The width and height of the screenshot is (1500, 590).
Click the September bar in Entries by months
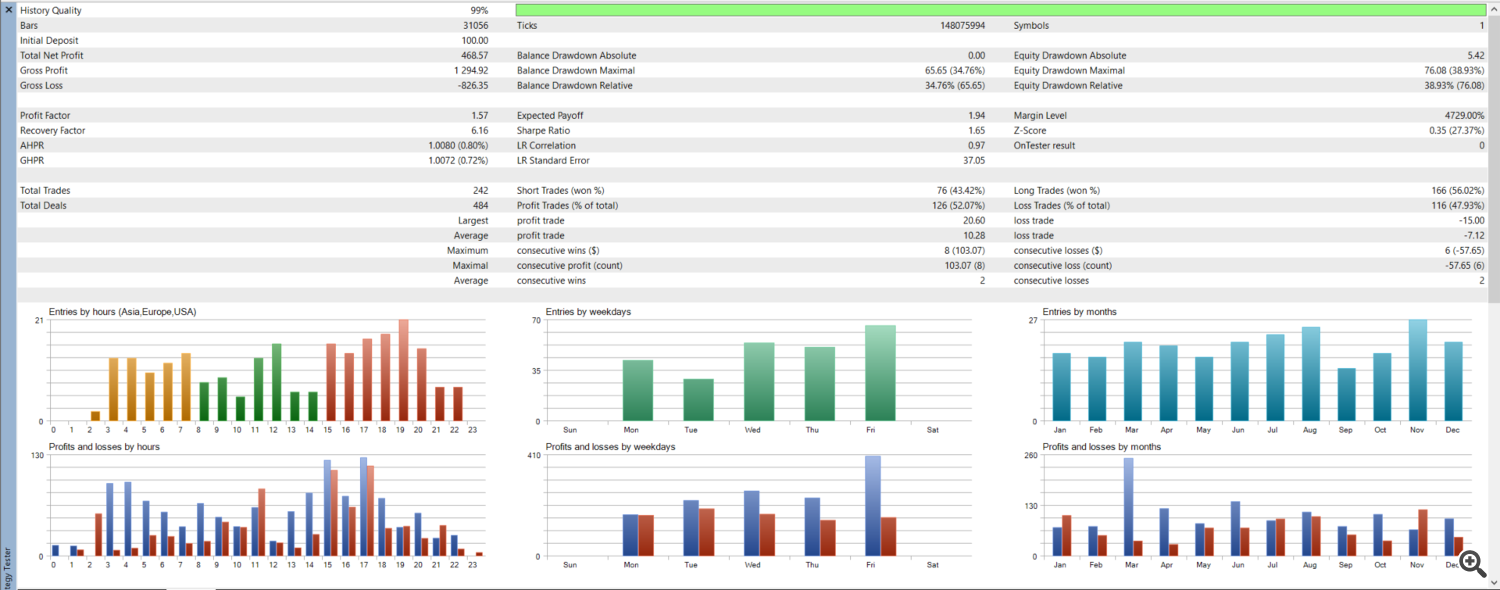click(1346, 394)
